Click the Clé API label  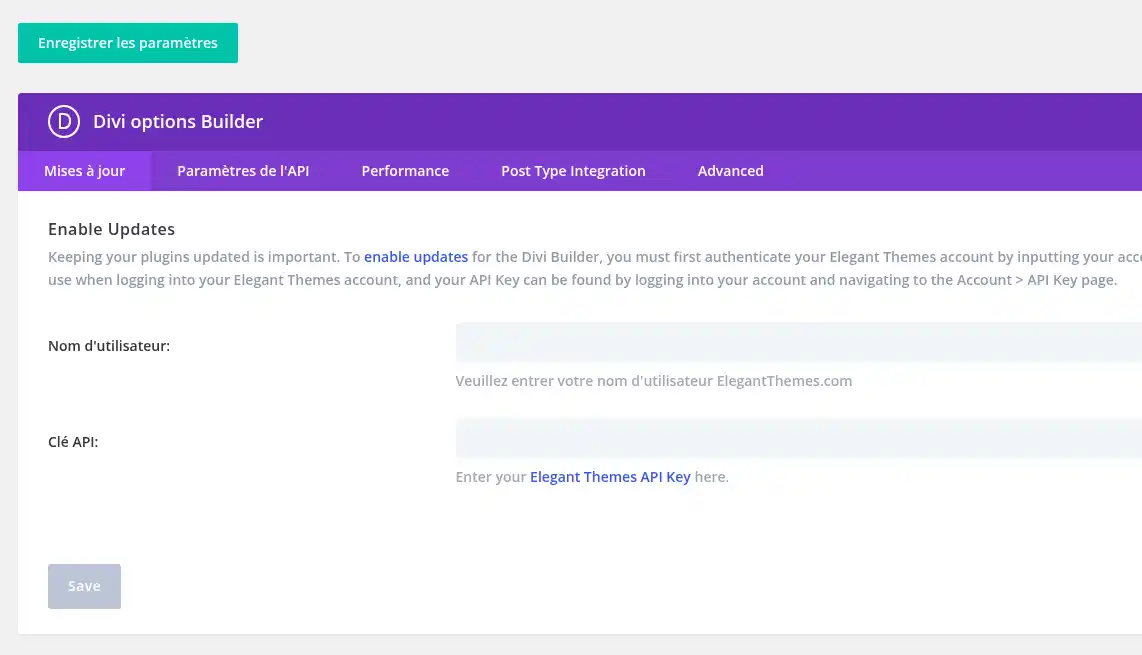pos(73,442)
